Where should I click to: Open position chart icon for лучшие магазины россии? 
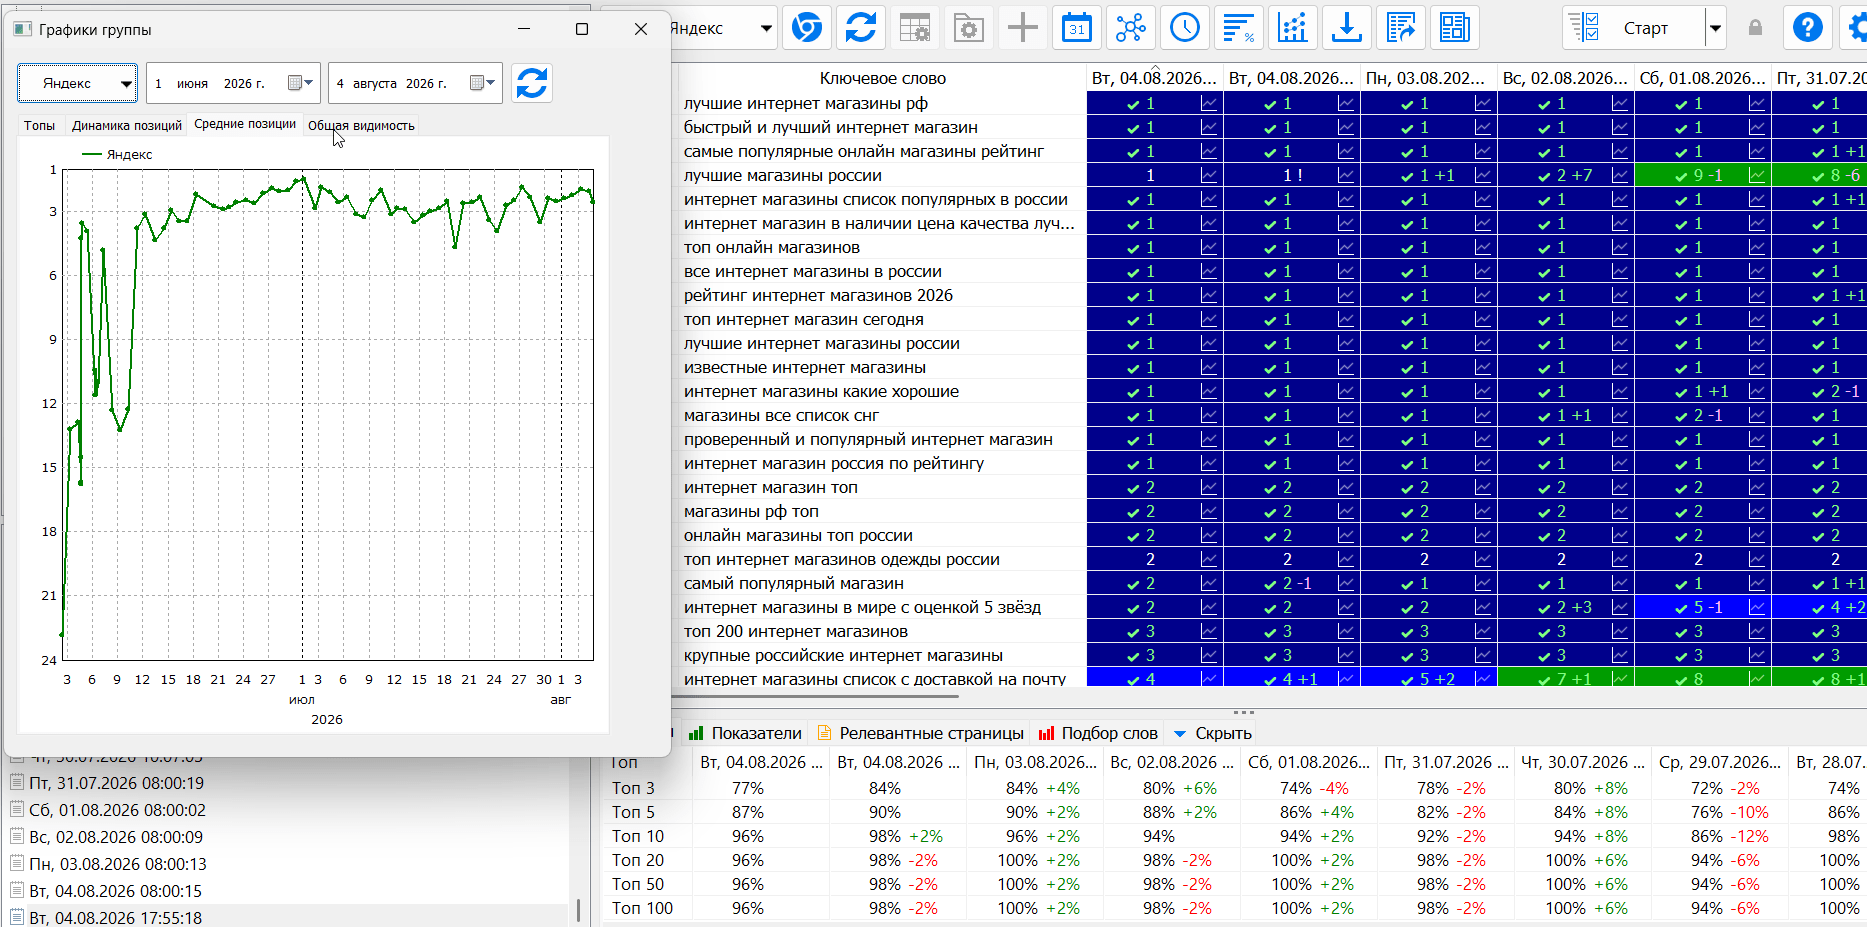click(x=1209, y=175)
